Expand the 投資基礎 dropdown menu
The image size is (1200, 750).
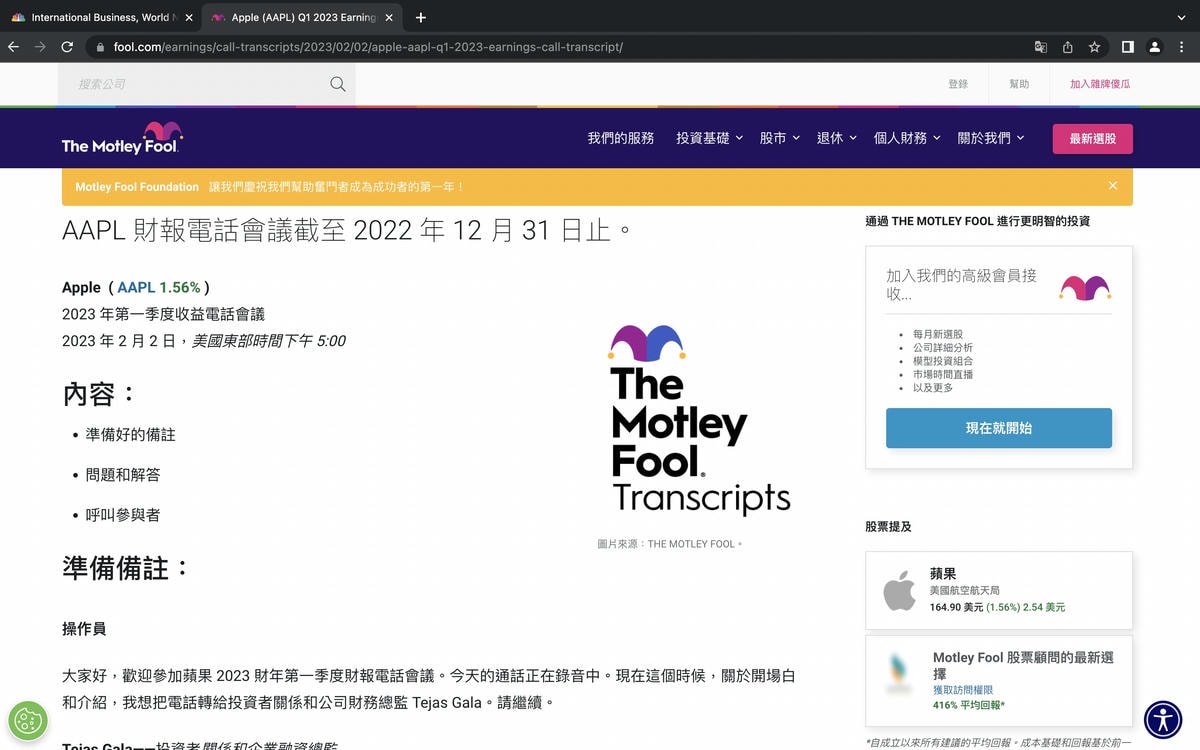click(x=709, y=138)
